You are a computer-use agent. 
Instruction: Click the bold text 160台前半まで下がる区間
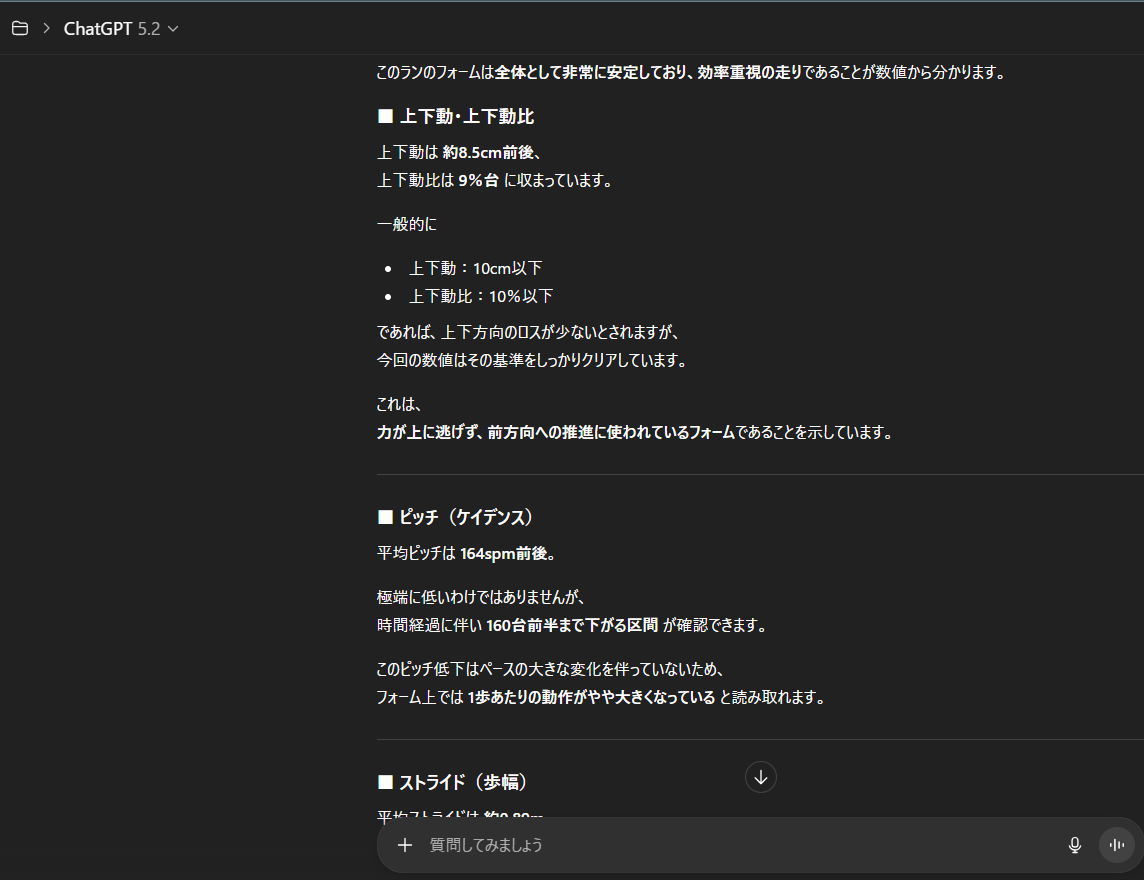572,626
